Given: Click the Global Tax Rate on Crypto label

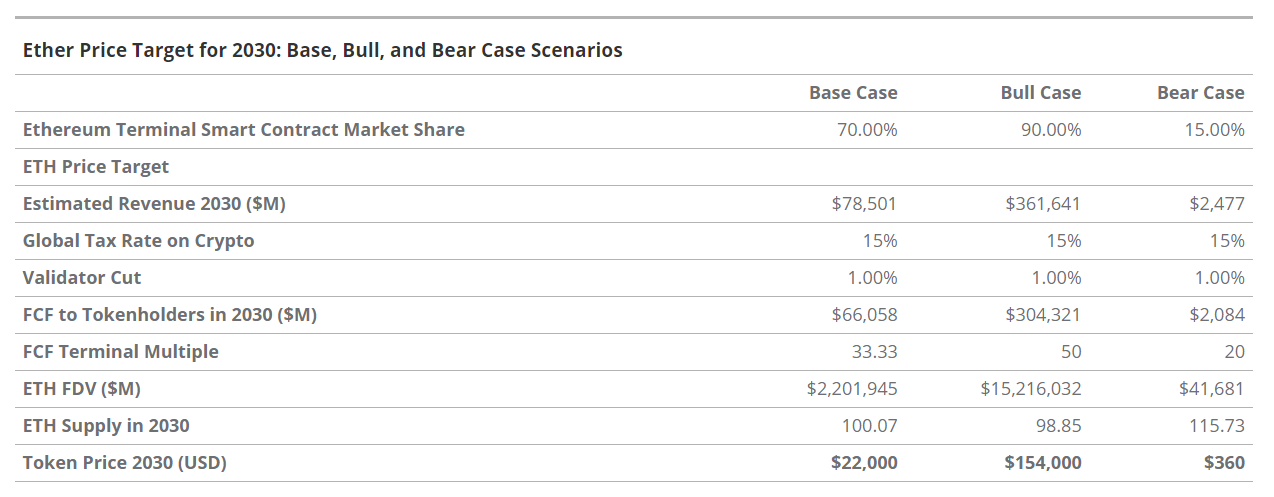Looking at the screenshot, I should pyautogui.click(x=138, y=241).
